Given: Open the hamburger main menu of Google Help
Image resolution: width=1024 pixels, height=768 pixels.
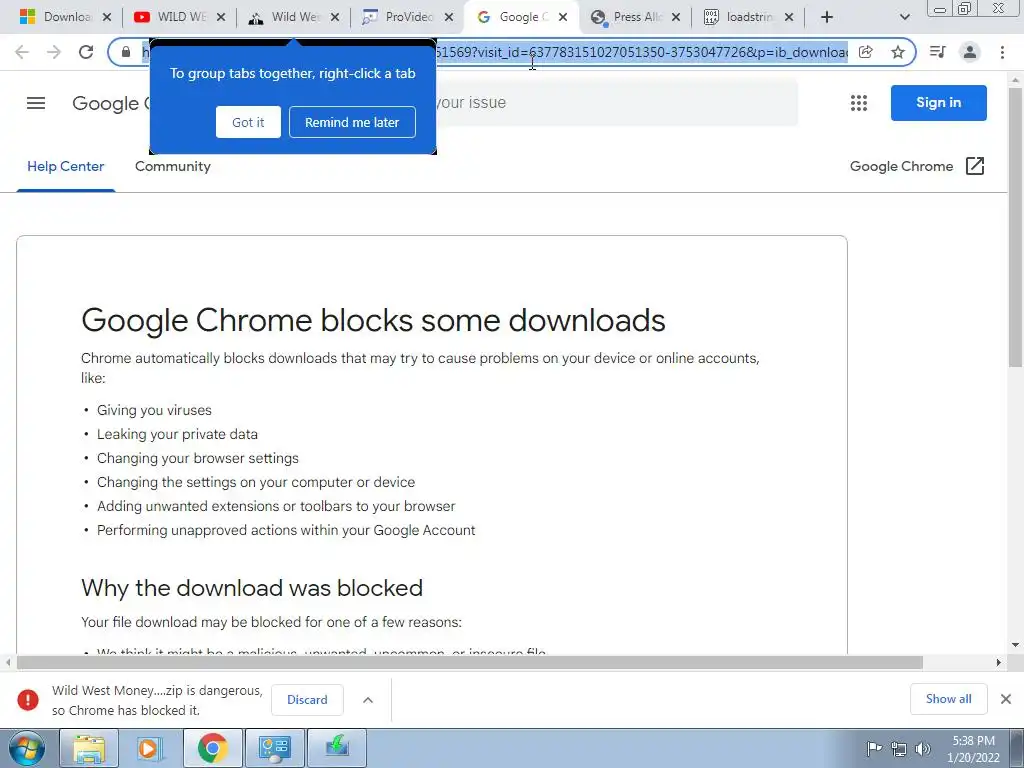Looking at the screenshot, I should [x=36, y=103].
